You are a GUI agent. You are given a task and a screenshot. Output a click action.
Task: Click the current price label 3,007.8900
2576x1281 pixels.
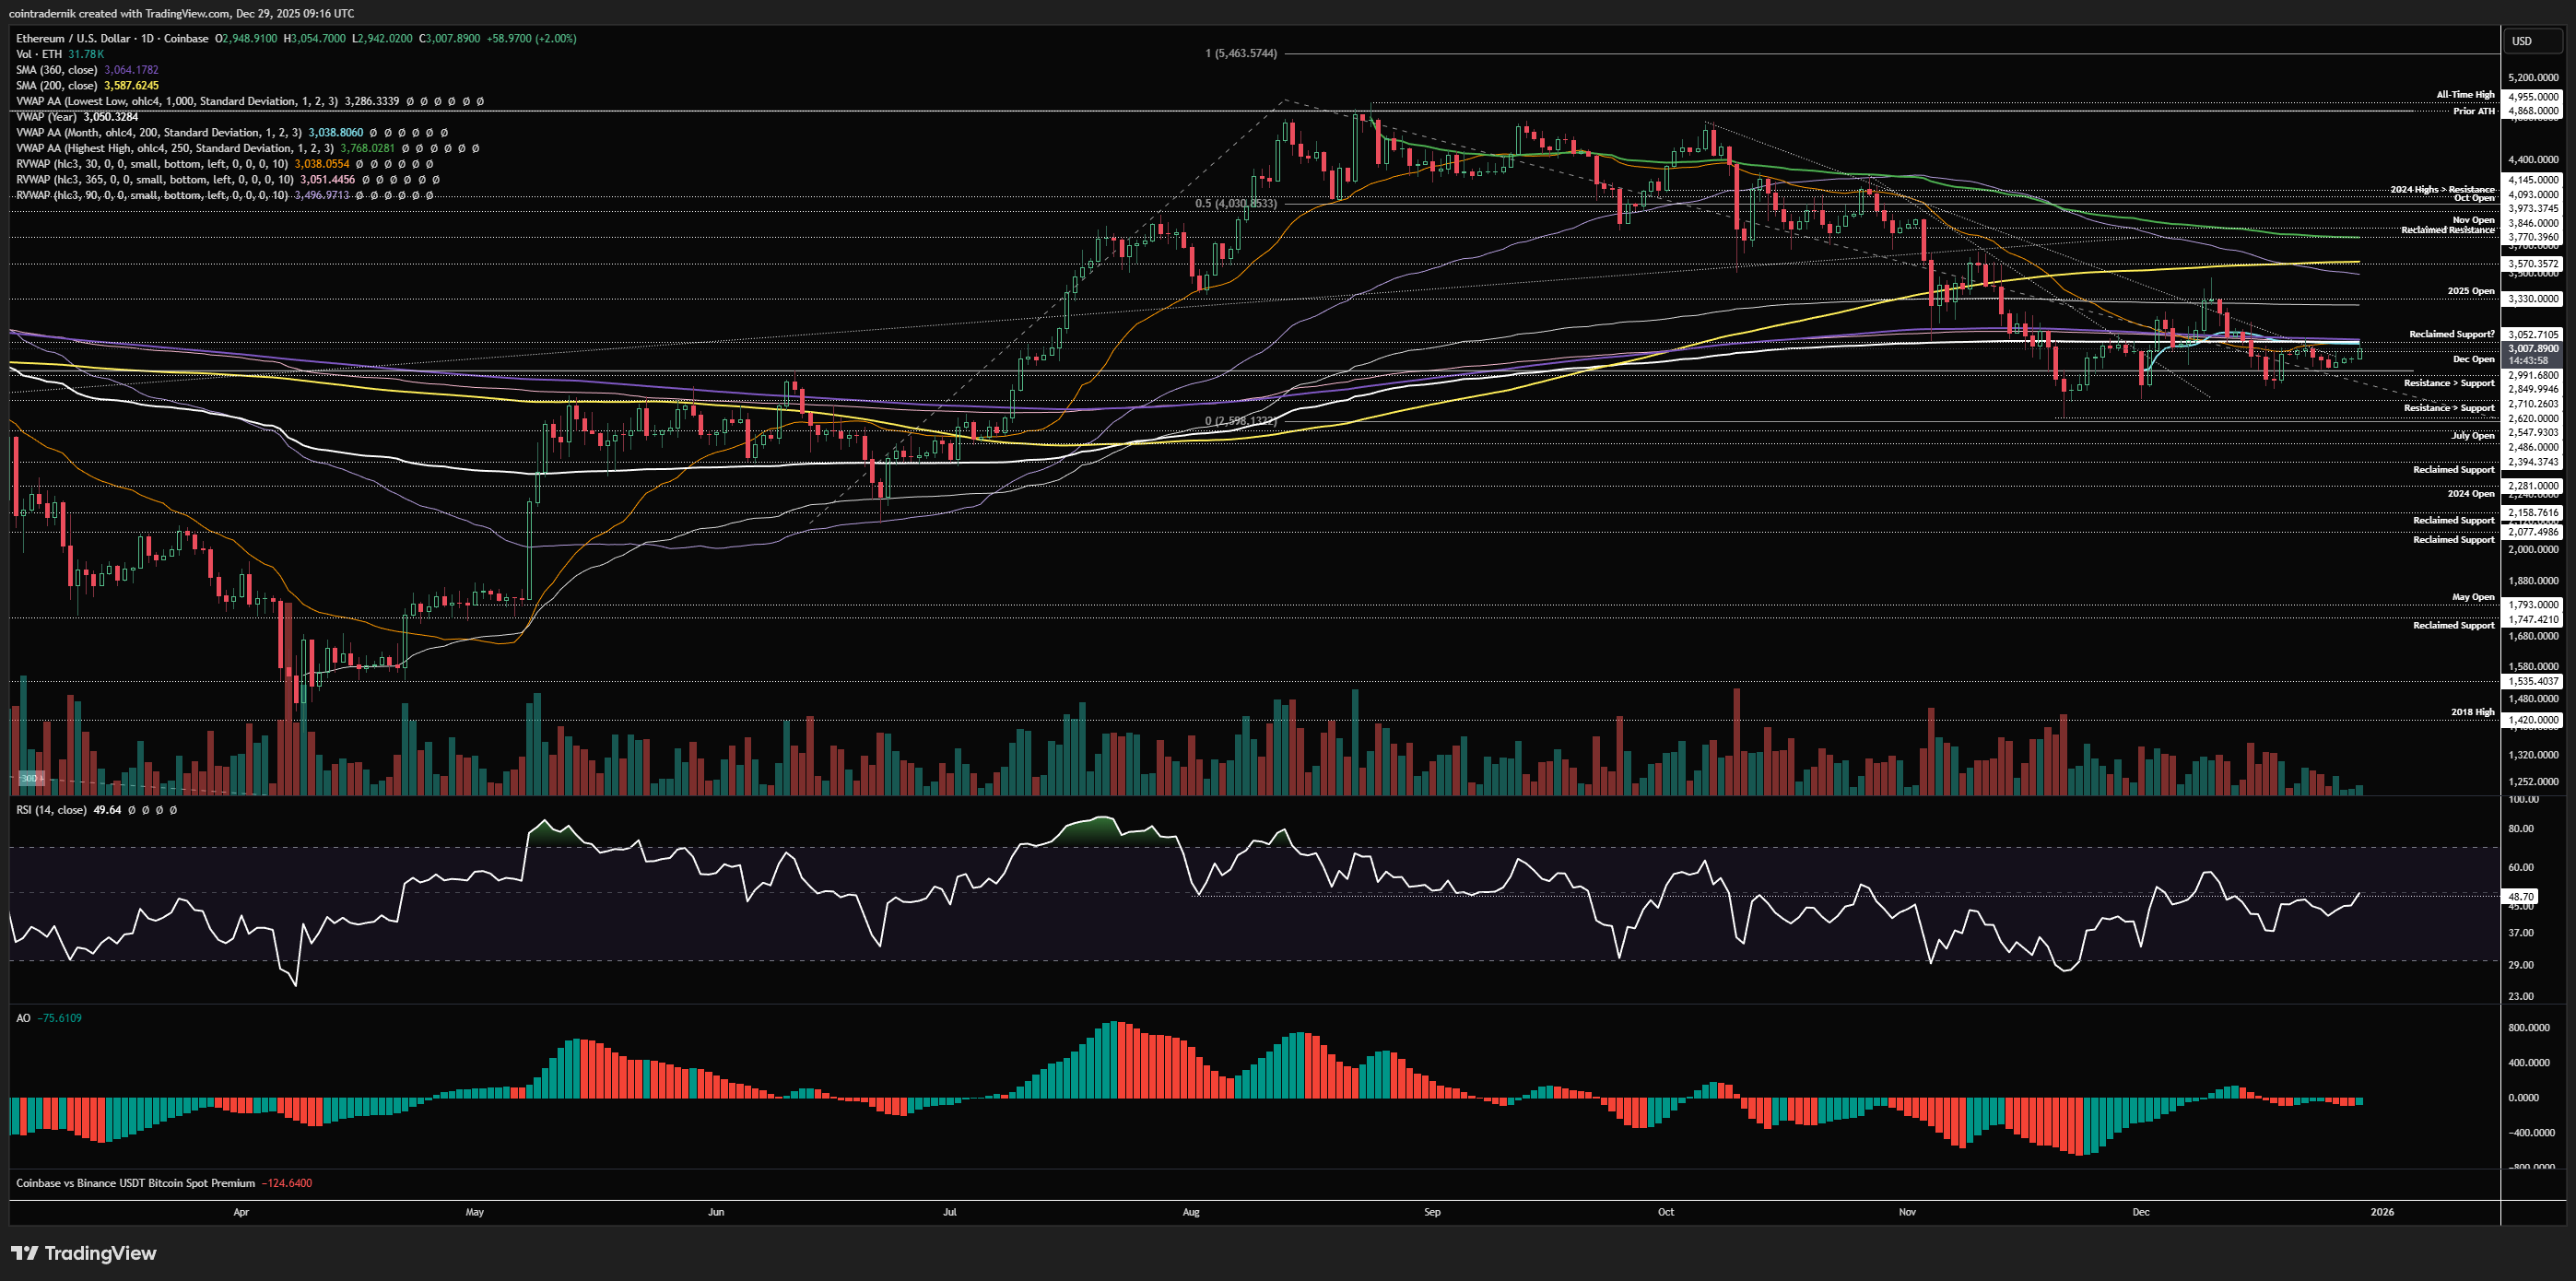2533,349
